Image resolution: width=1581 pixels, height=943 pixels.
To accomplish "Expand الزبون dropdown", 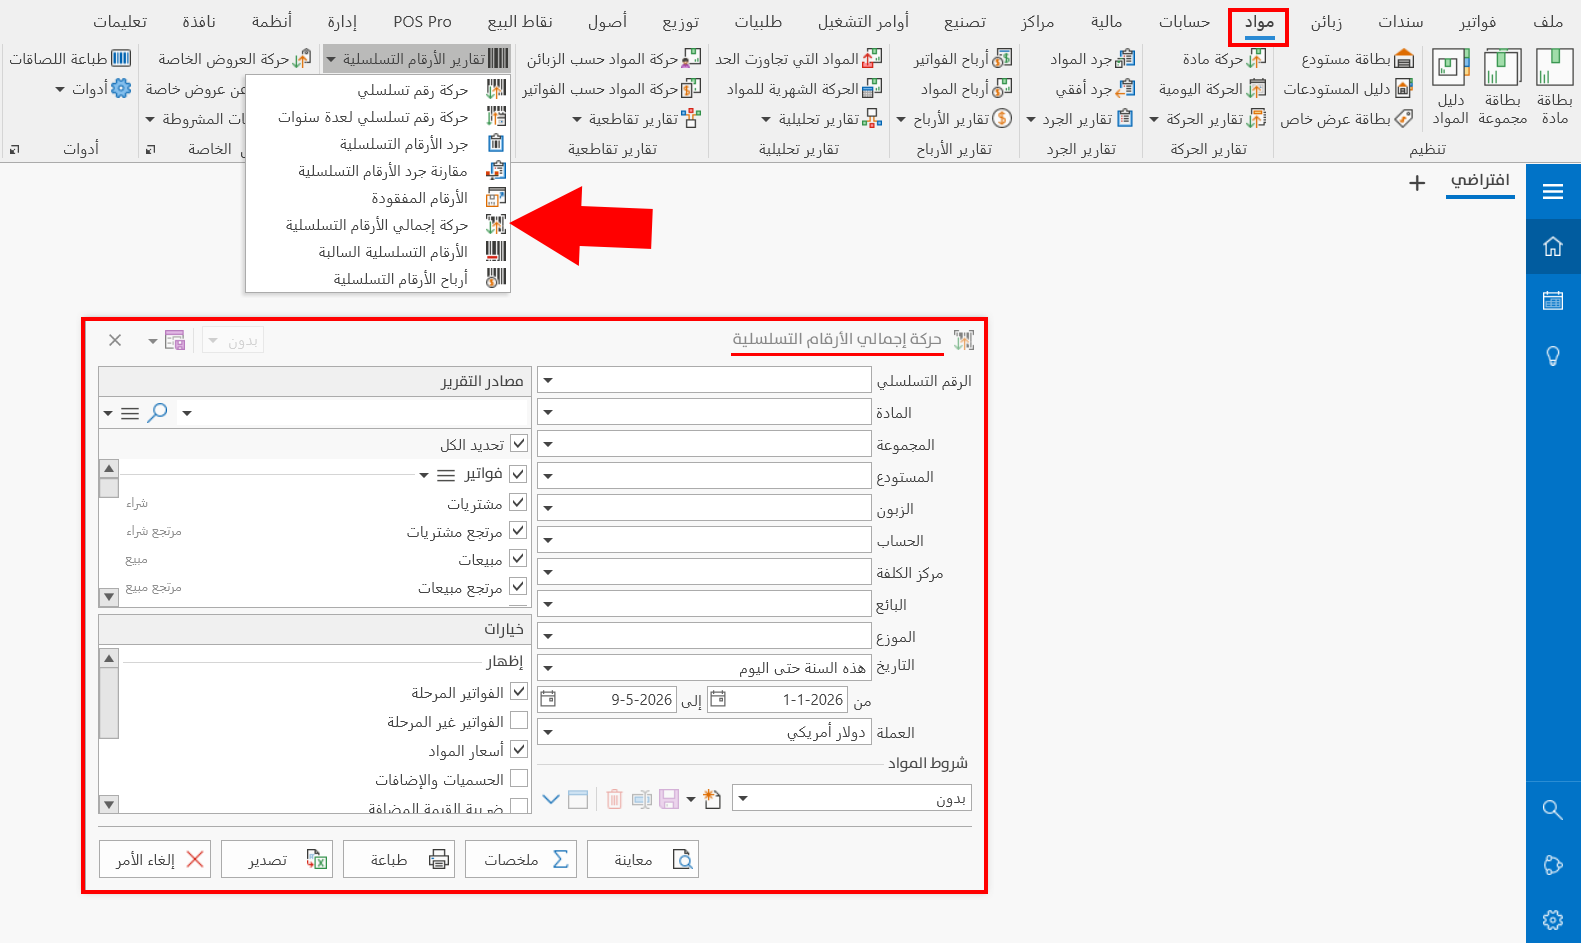I will 549,508.
